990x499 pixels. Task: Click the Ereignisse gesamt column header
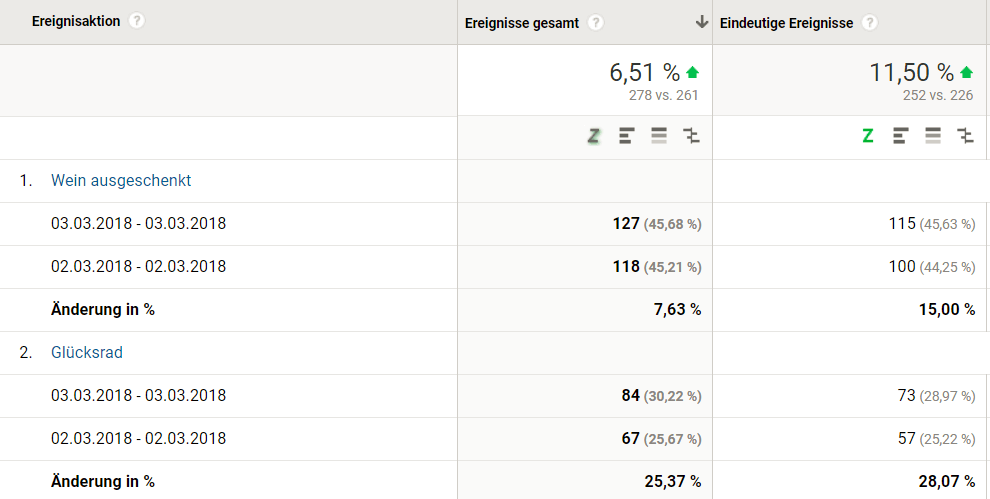coord(522,23)
